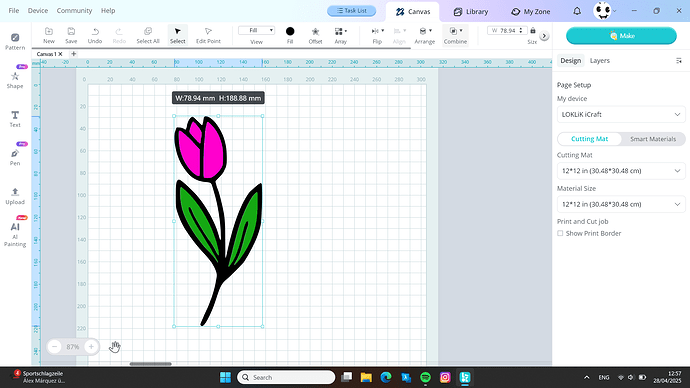Screen dimensions: 690x388
Task: Open the Upload panel
Action: pos(15,196)
